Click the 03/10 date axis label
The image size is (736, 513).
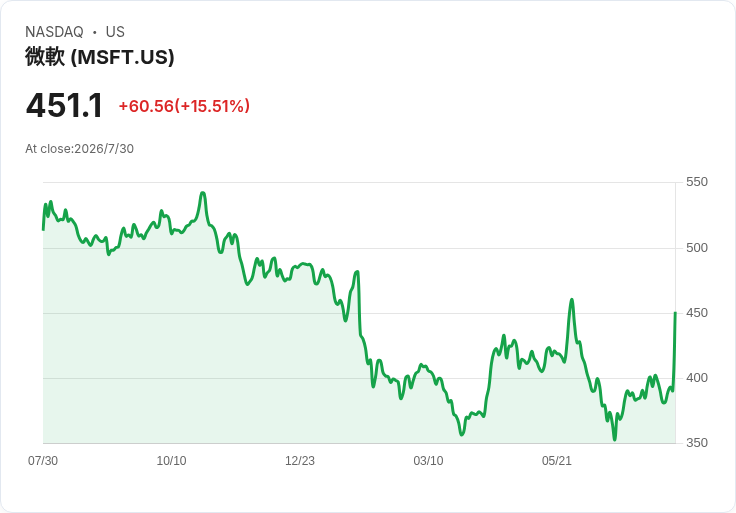click(428, 460)
